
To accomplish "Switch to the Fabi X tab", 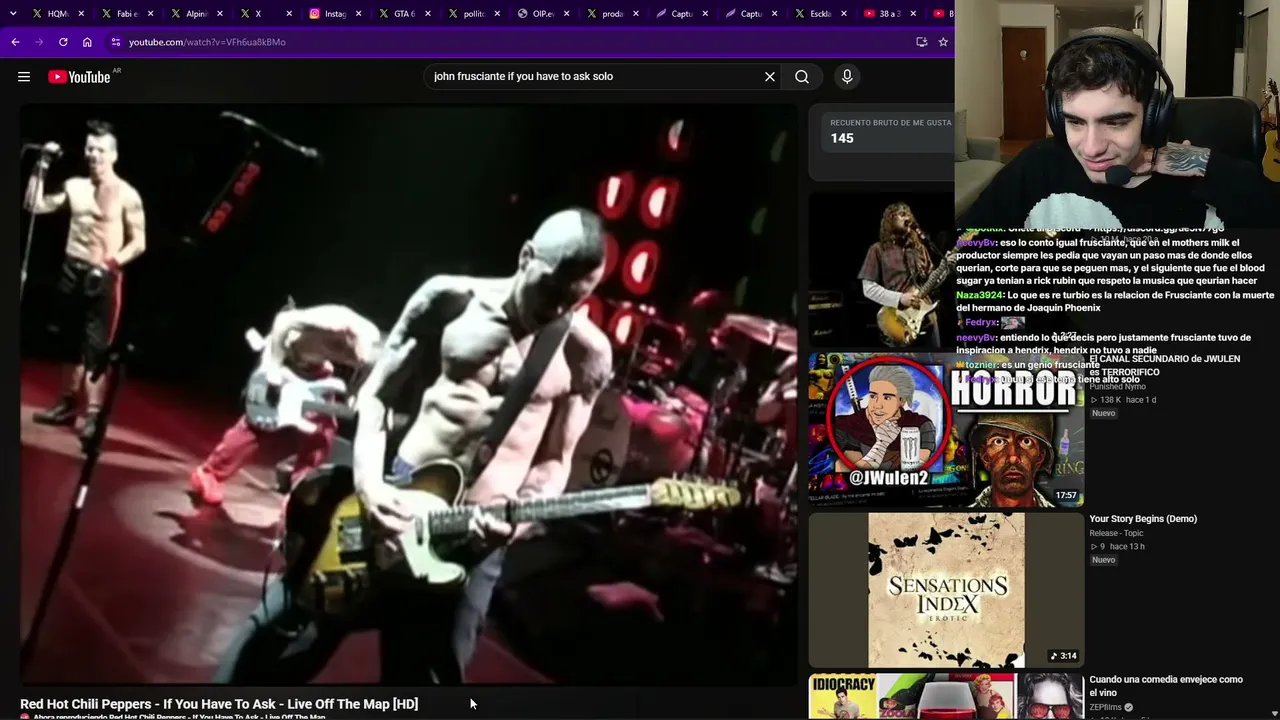I will pyautogui.click(x=127, y=14).
